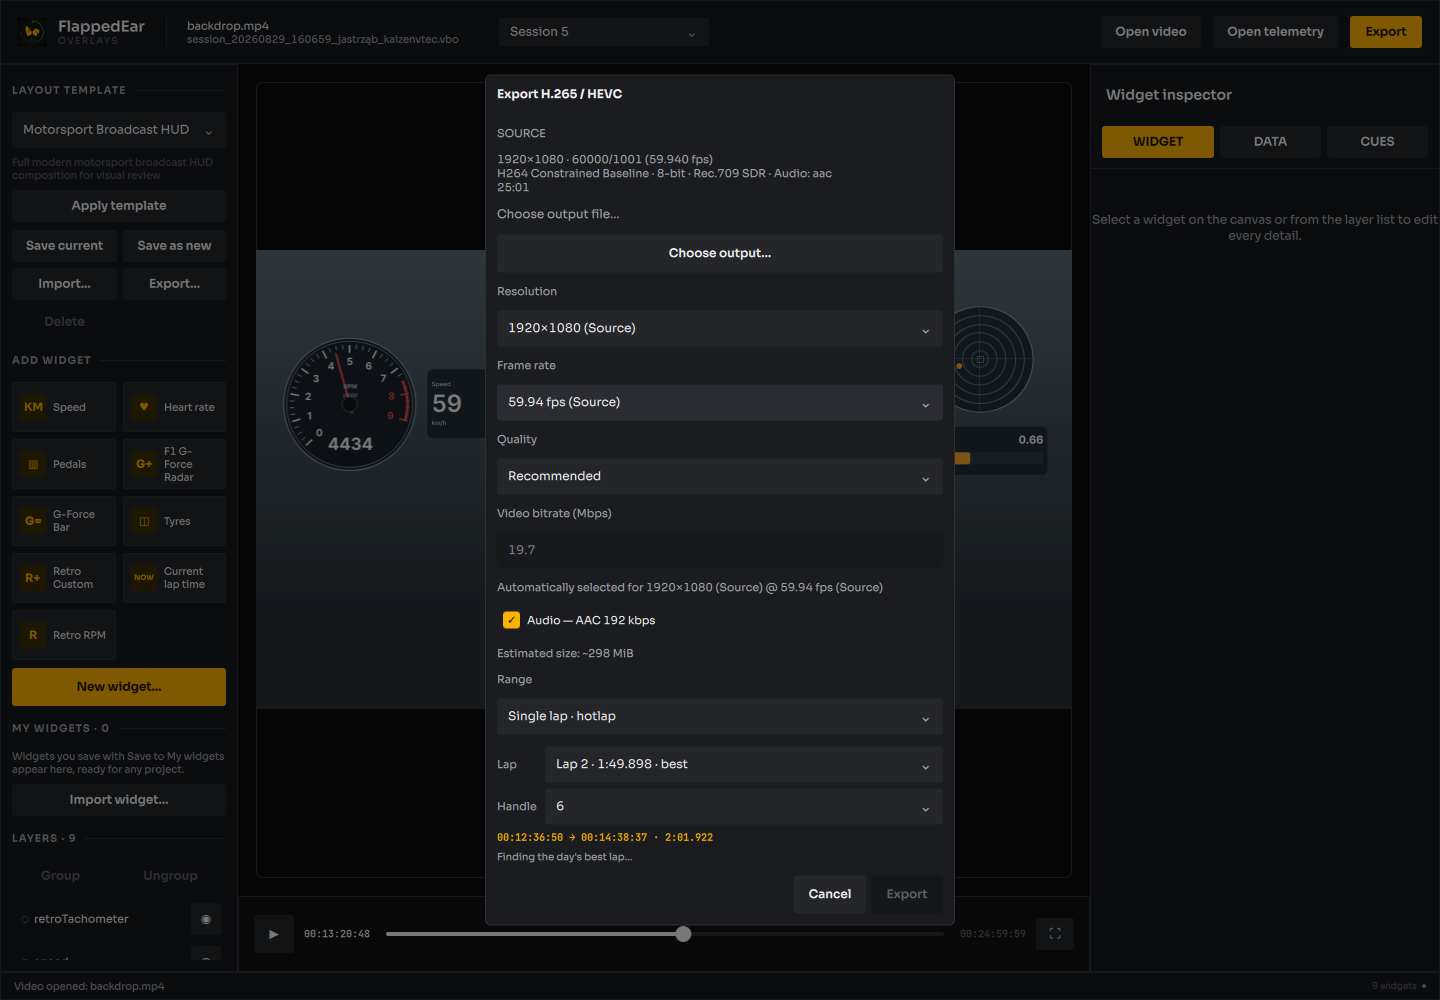The width and height of the screenshot is (1440, 1000).
Task: Open the Motorsport Broadcast HUD template dropdown
Action: 119,130
